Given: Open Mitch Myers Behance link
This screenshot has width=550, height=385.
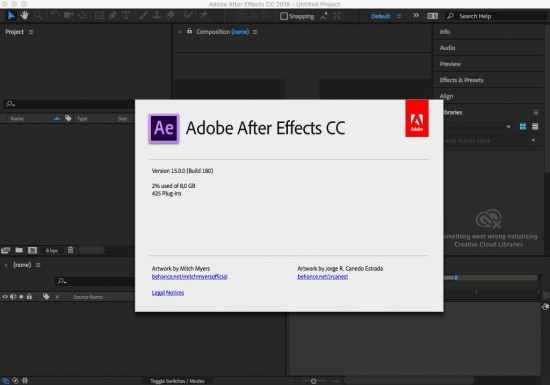Looking at the screenshot, I should tap(189, 277).
